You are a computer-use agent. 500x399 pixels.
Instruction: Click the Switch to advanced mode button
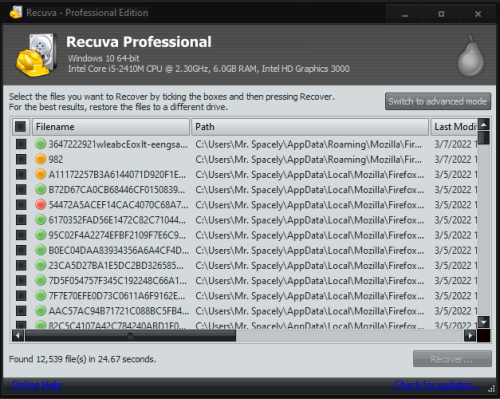click(x=438, y=101)
